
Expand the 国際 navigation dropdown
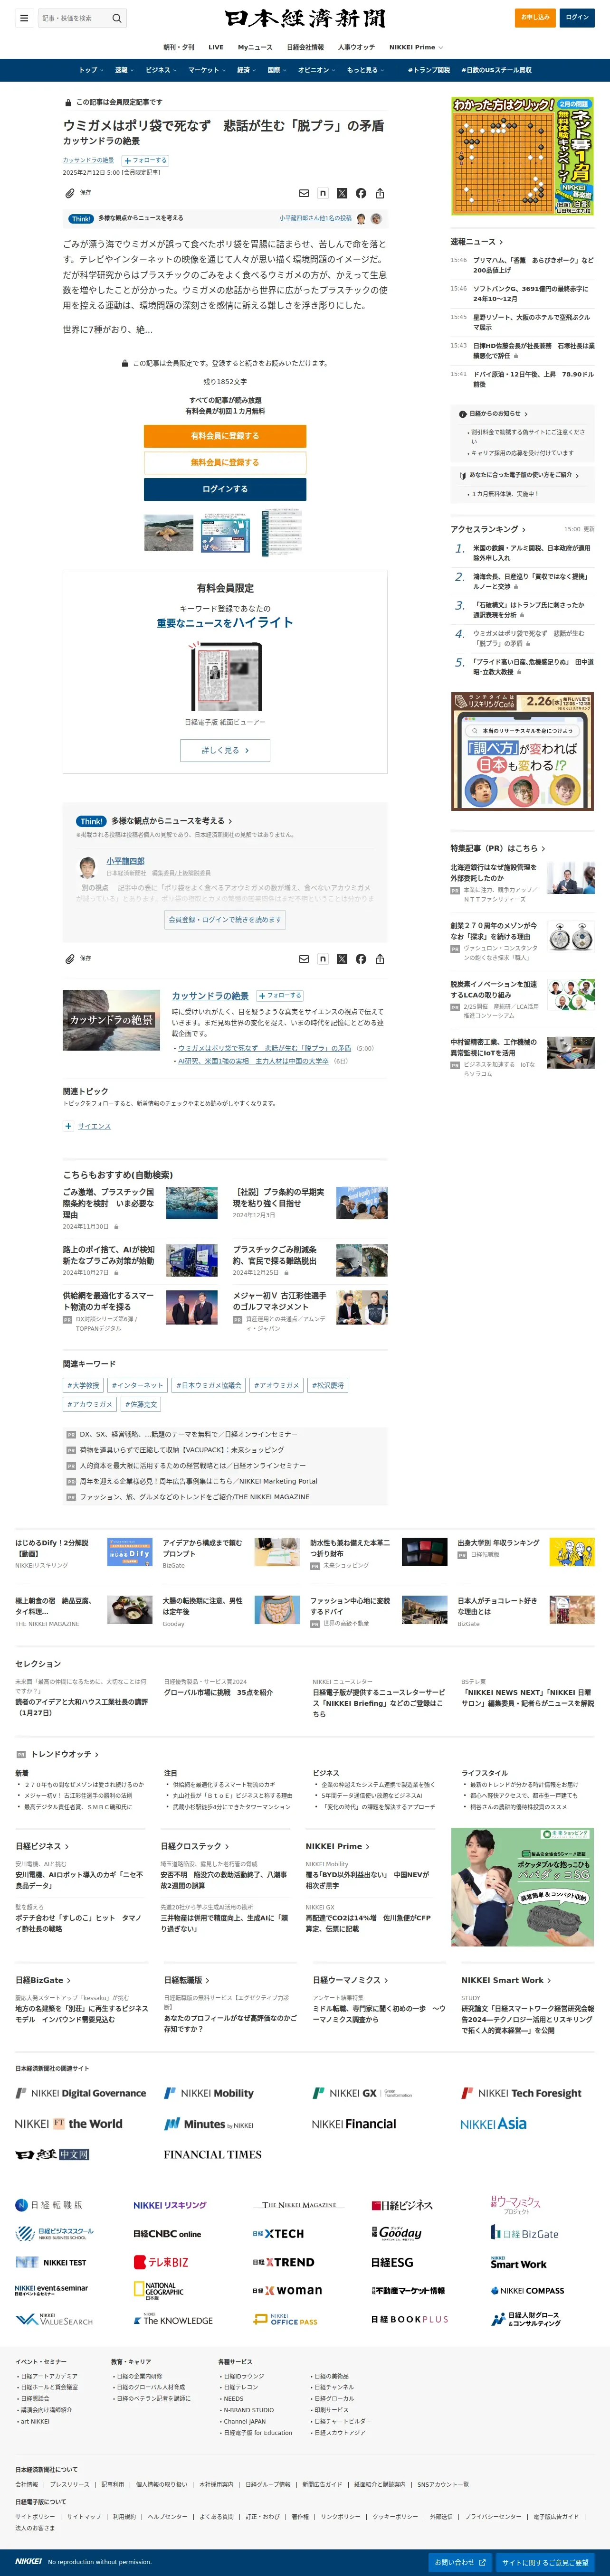[x=277, y=70]
